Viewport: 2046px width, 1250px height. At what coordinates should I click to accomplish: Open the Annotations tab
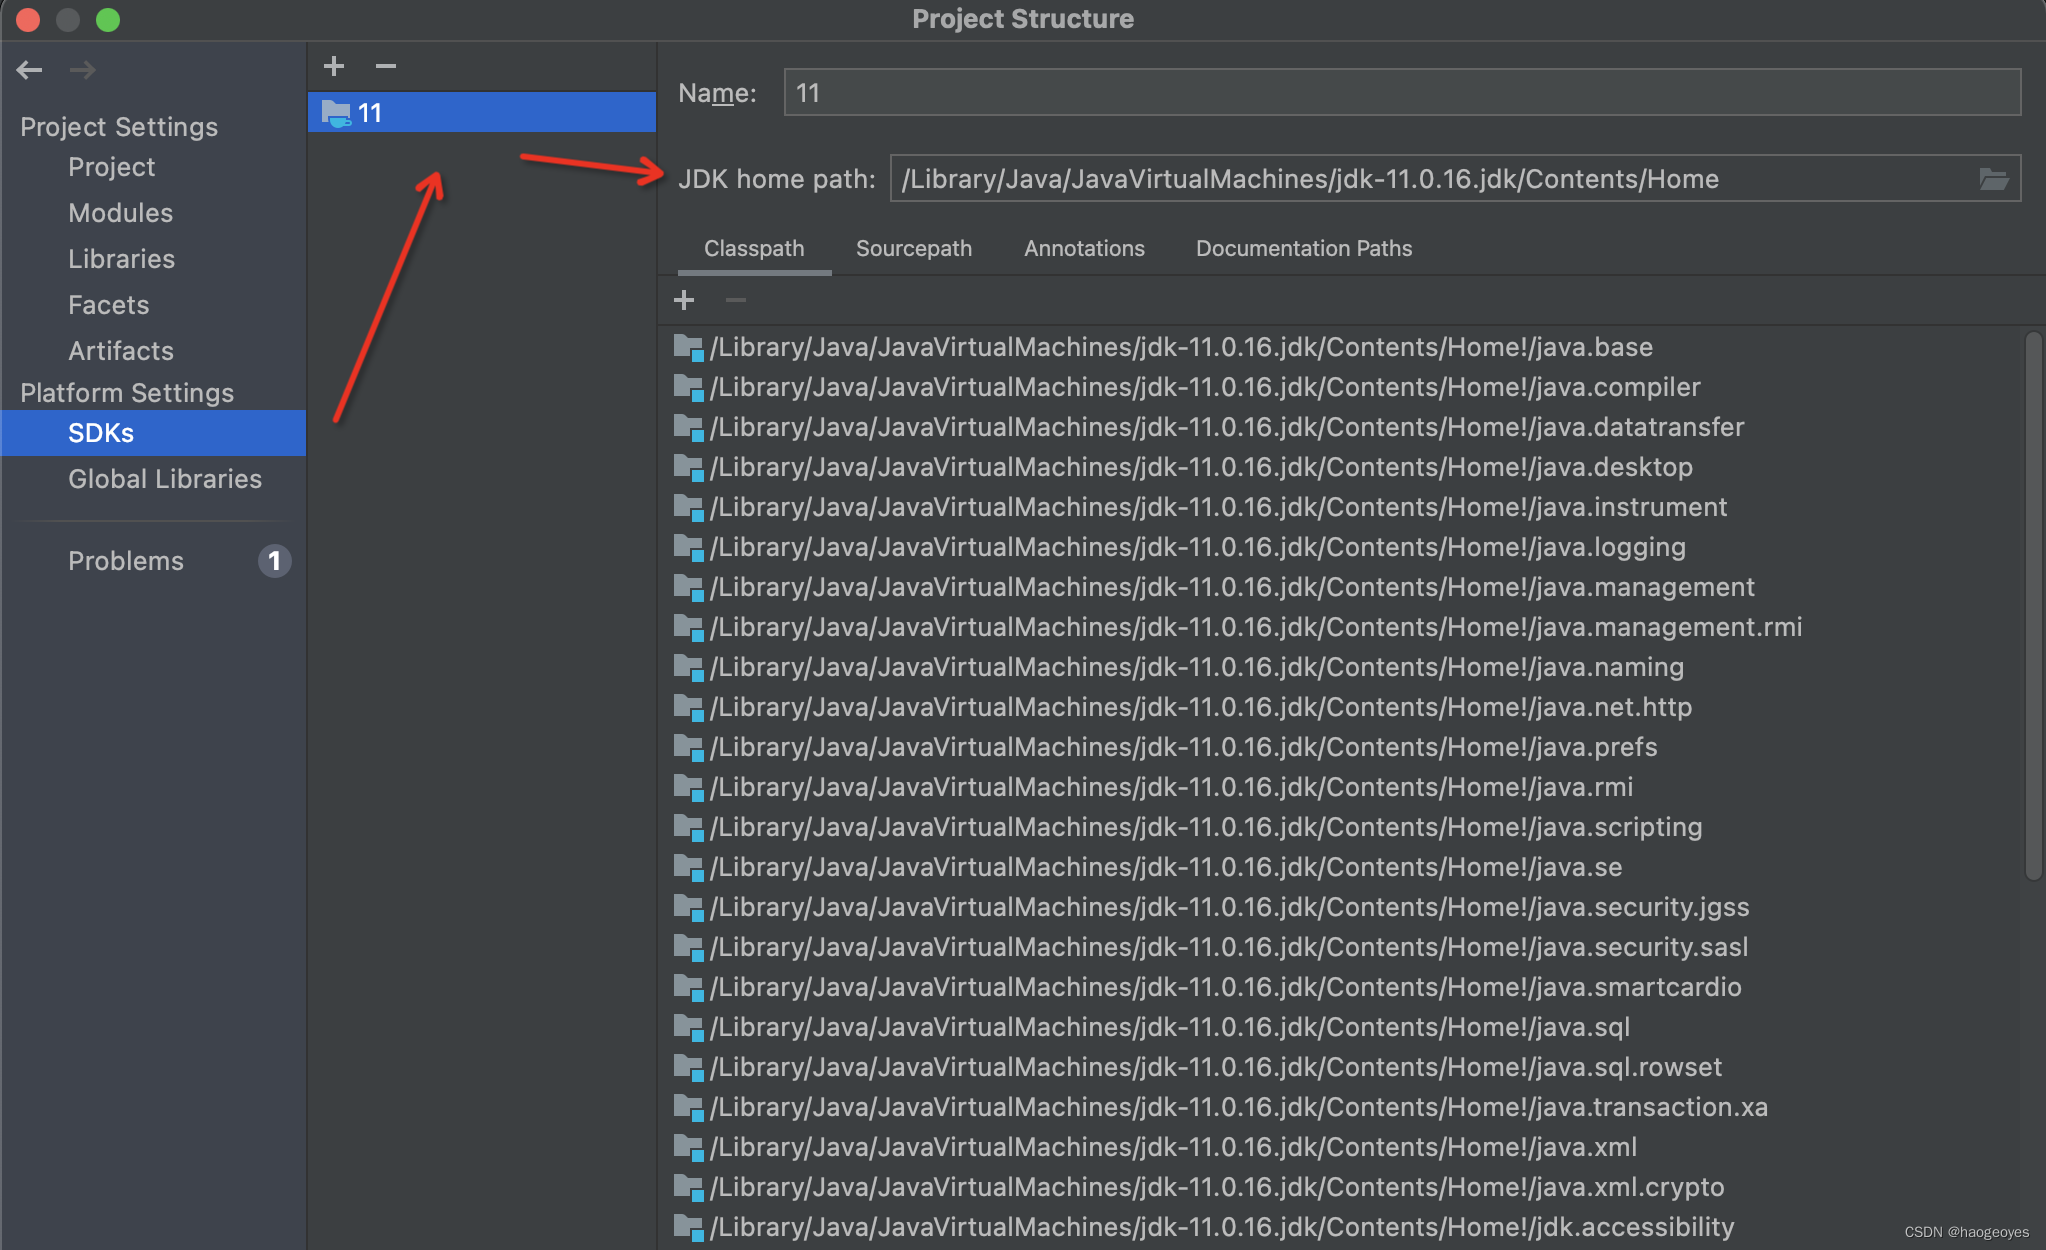tap(1084, 247)
